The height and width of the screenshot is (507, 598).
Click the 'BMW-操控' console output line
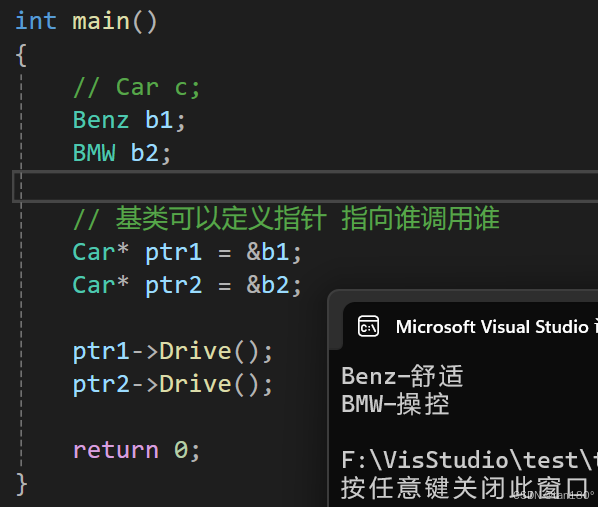pos(395,404)
